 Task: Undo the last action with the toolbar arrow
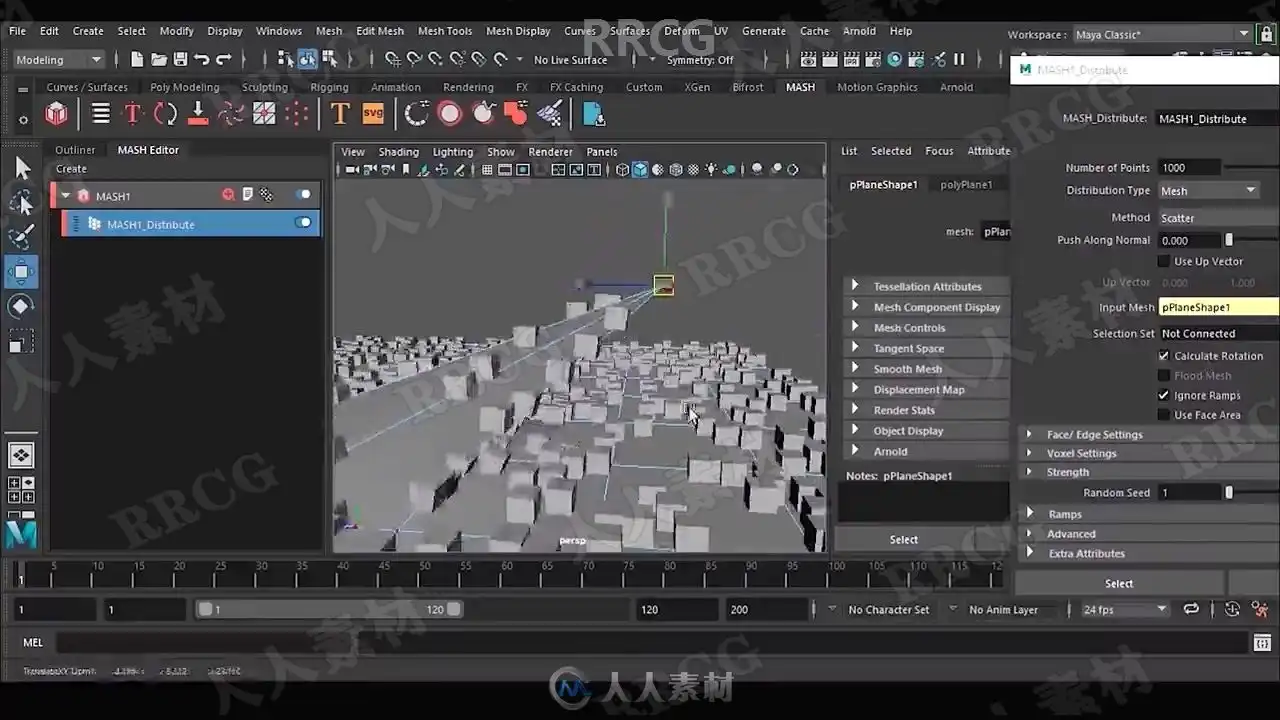pos(202,60)
